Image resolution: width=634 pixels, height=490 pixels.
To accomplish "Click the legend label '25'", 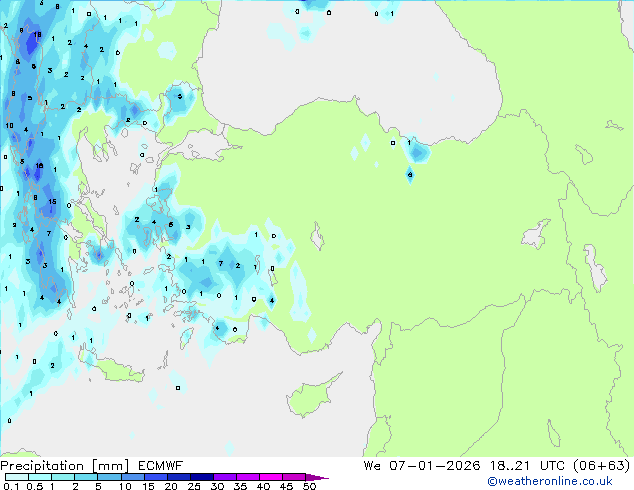I will click(x=194, y=486).
